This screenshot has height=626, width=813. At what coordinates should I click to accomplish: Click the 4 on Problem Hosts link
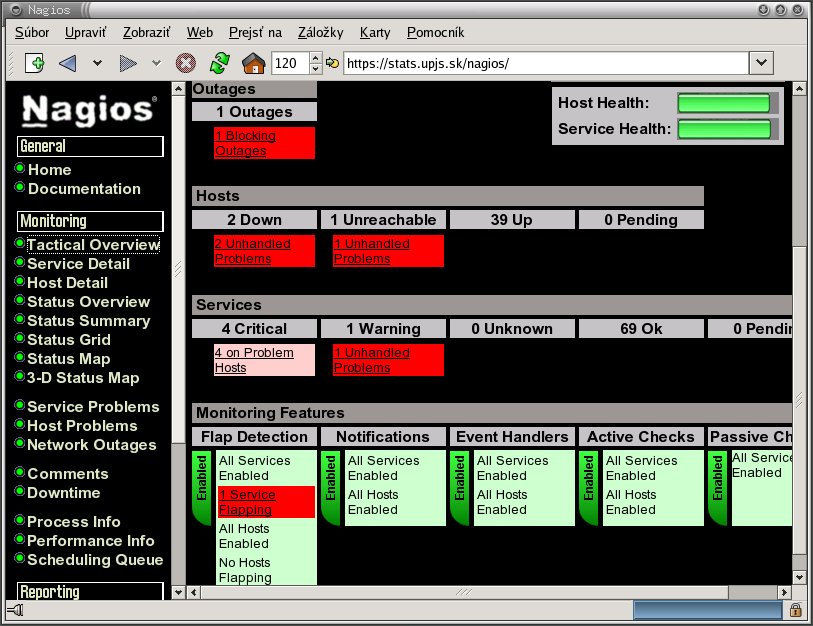[254, 360]
